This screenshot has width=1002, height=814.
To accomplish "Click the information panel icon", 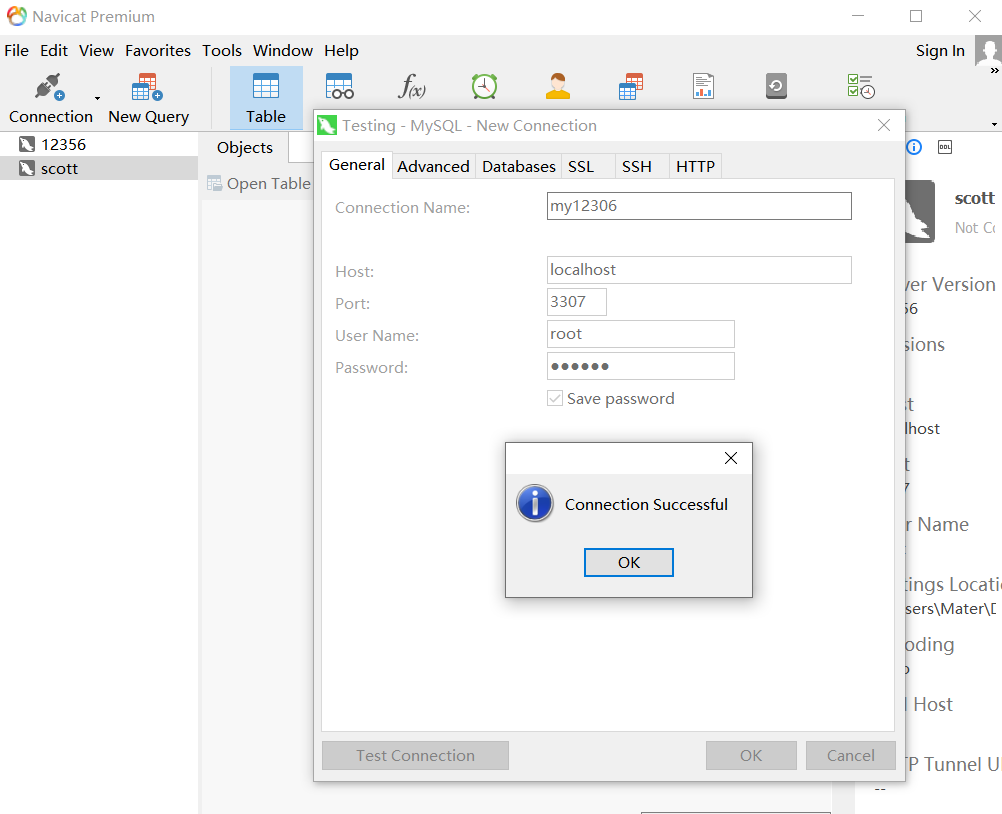I will (x=914, y=148).
